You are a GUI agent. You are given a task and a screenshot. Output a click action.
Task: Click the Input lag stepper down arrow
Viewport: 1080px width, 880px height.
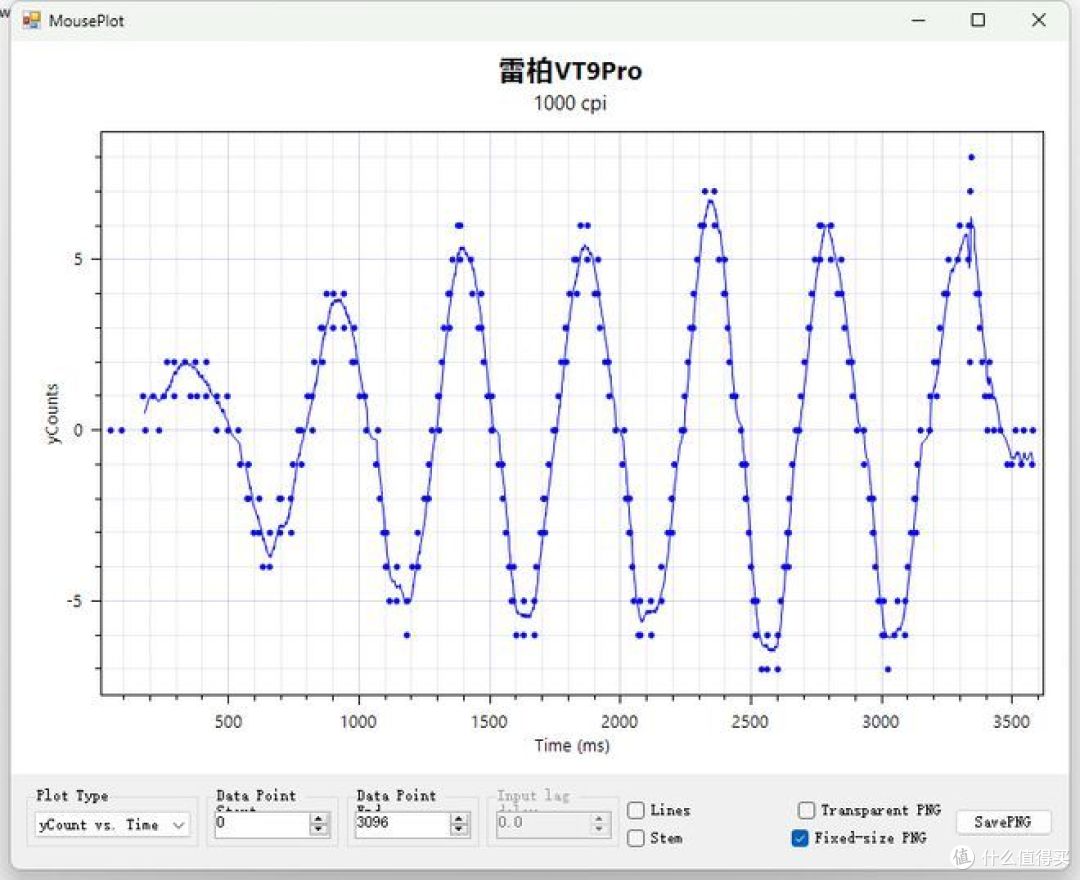[599, 830]
